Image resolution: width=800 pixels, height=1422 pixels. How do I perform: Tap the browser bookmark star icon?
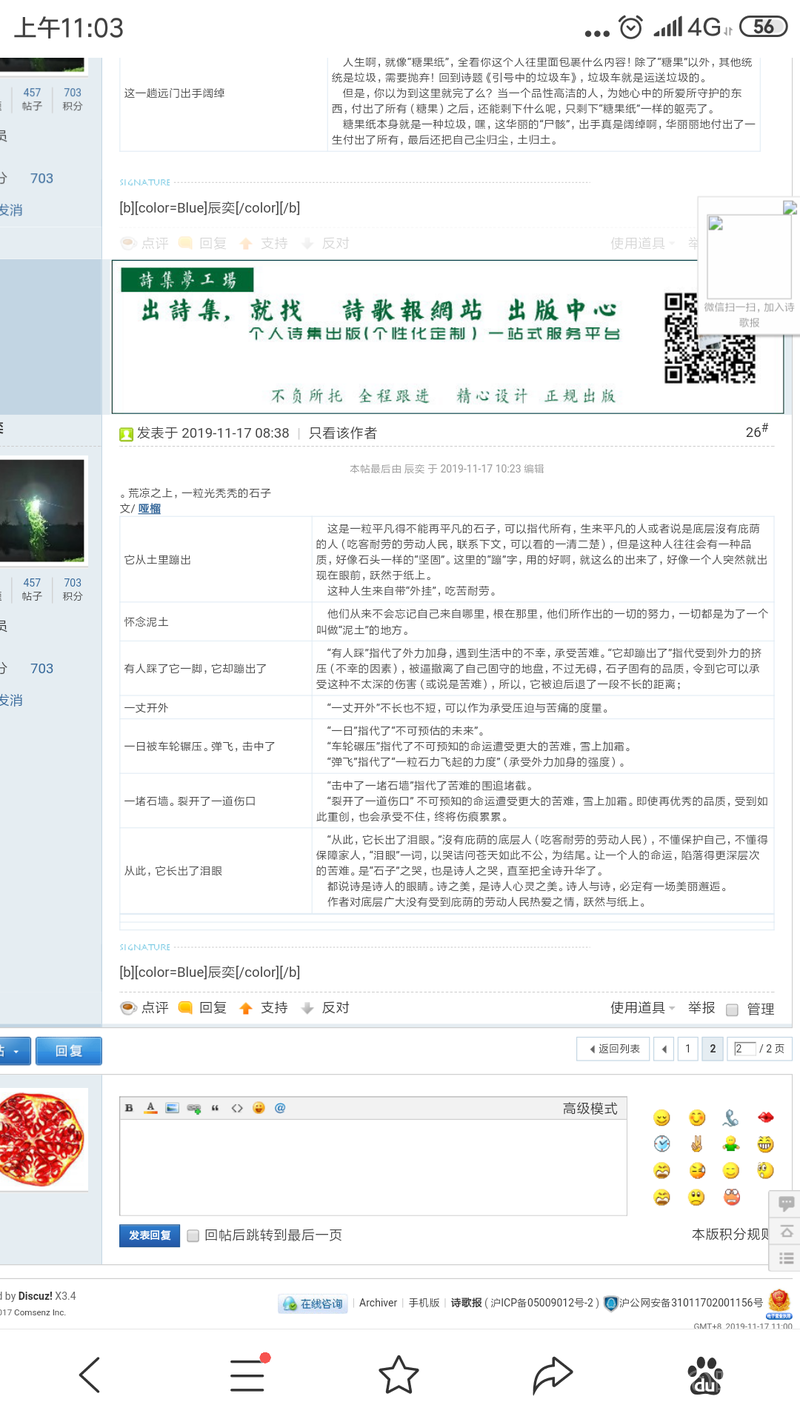[x=398, y=1375]
